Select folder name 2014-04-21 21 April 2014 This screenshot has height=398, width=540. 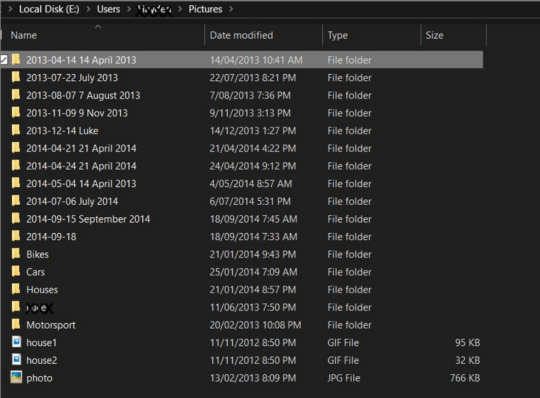(81, 148)
